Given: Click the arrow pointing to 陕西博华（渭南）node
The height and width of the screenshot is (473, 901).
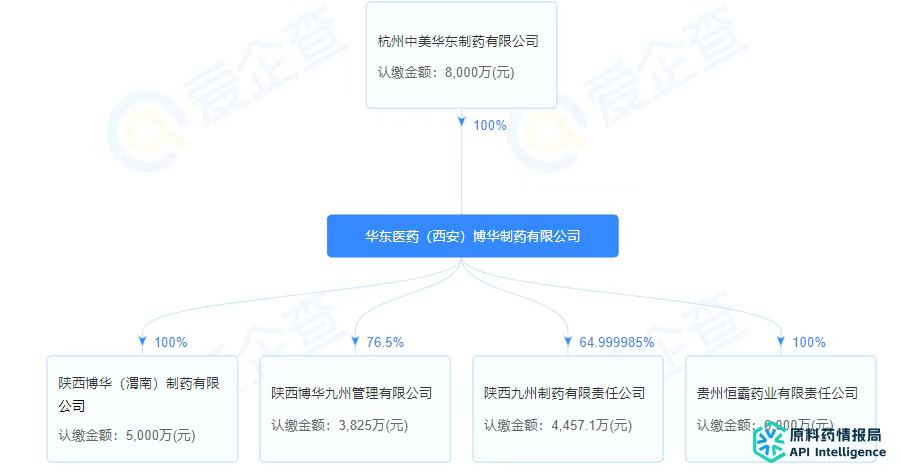Looking at the screenshot, I should click(142, 342).
